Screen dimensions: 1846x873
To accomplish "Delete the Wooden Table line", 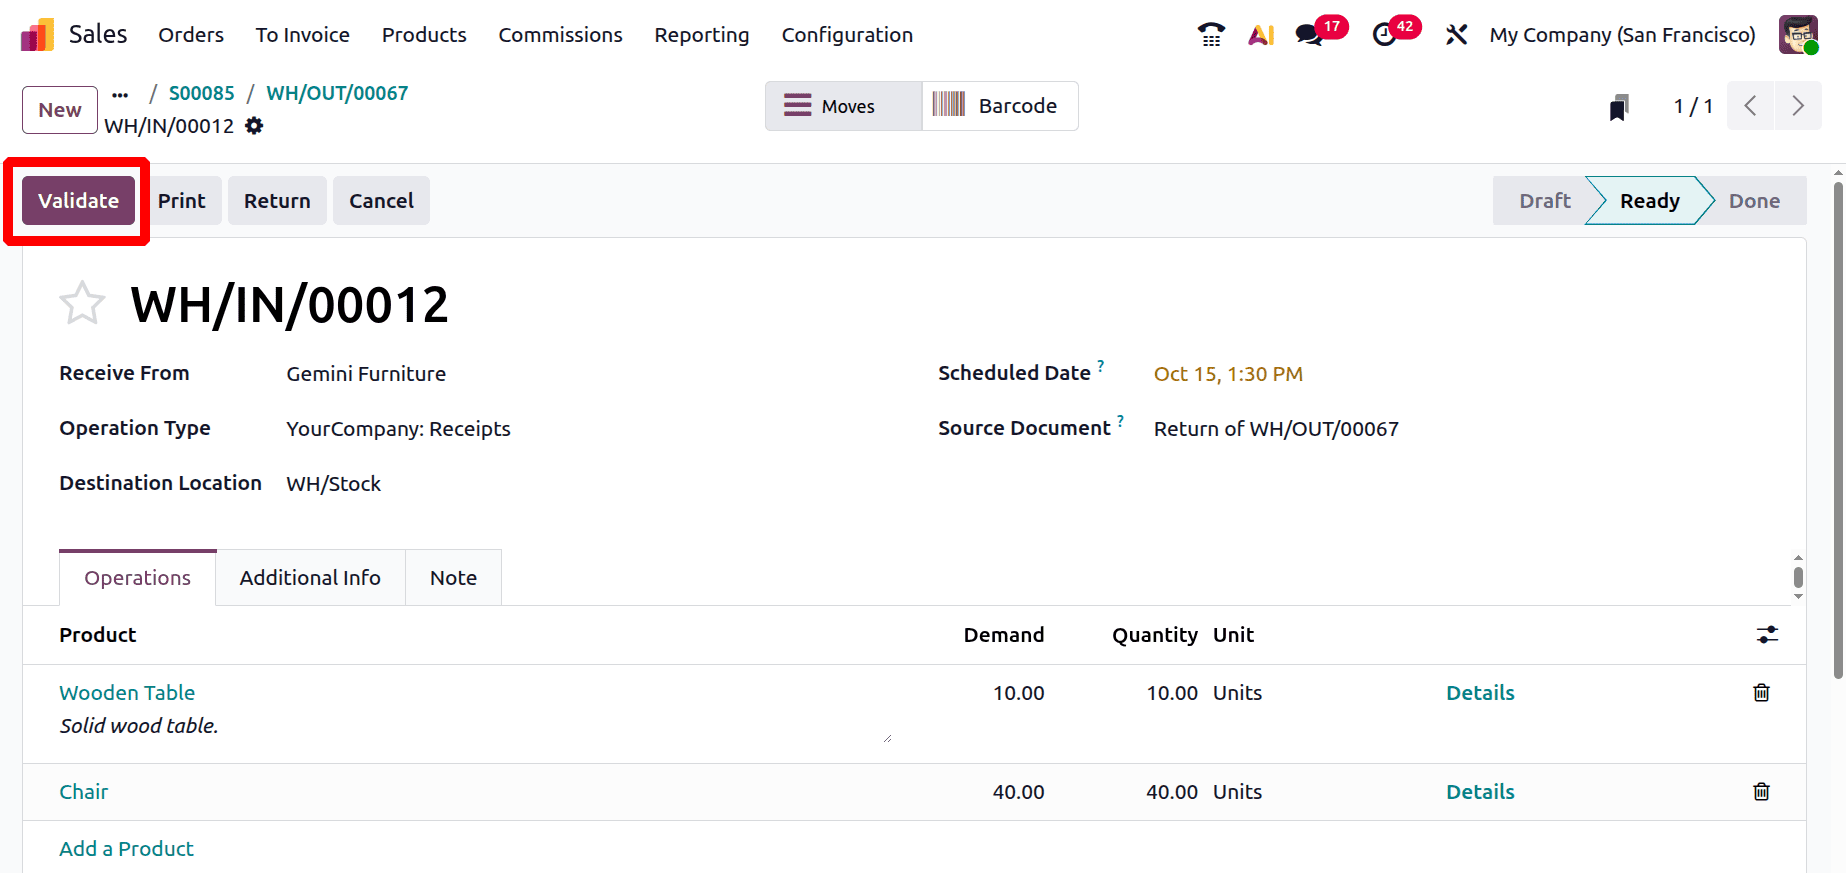I will pos(1761,692).
